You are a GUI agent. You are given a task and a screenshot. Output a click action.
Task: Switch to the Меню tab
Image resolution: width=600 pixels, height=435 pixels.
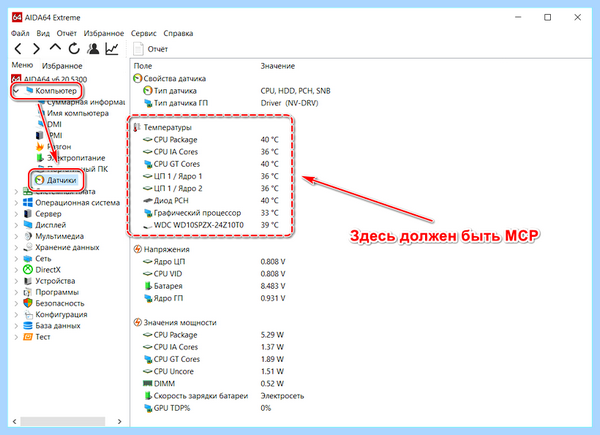22,65
